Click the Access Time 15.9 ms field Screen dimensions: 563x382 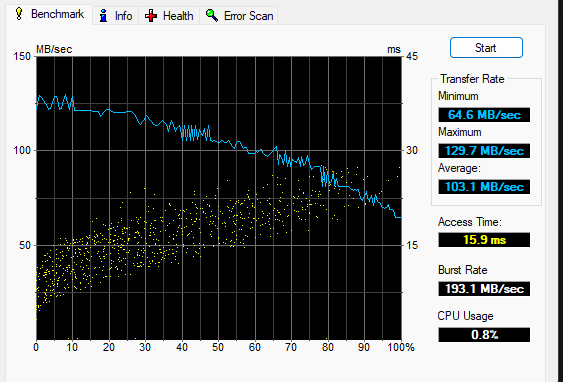[x=484, y=239]
